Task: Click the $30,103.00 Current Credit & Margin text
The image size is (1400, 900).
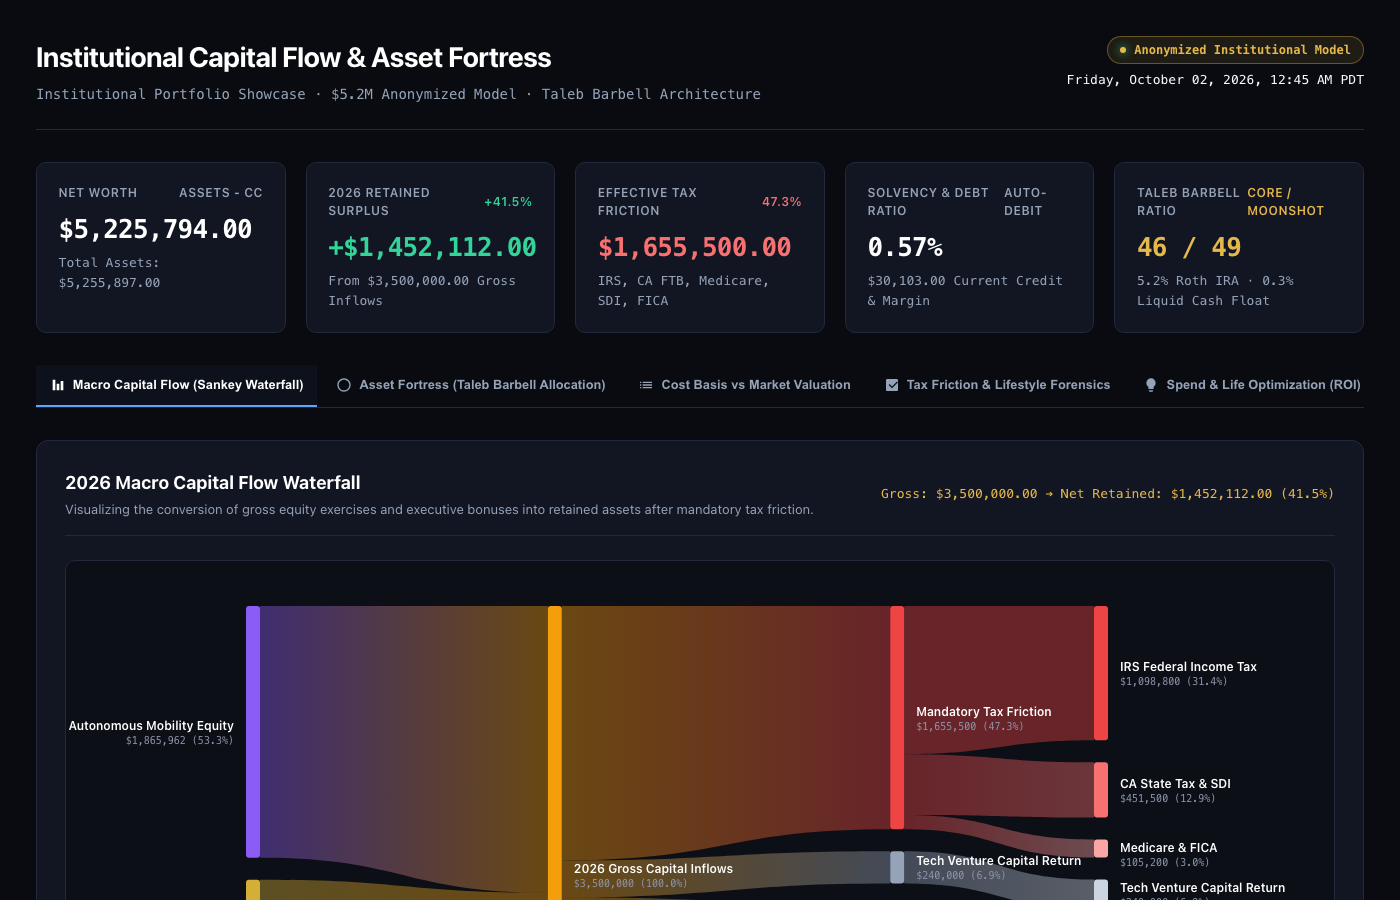Action: (965, 291)
